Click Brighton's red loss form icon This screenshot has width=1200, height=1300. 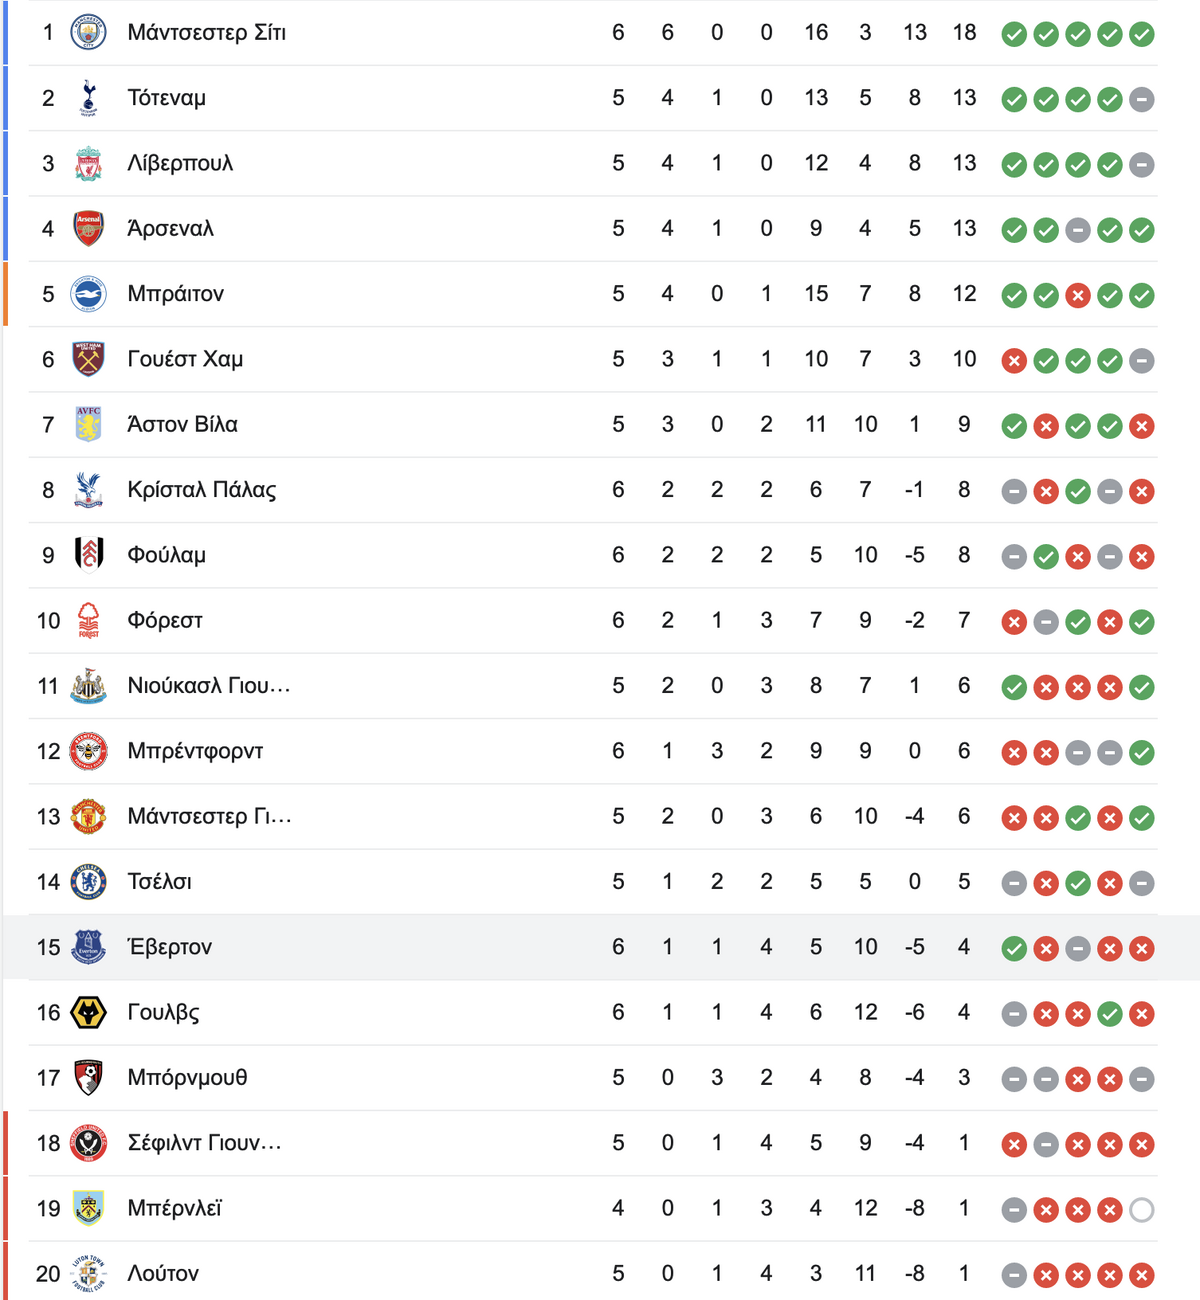click(1078, 296)
